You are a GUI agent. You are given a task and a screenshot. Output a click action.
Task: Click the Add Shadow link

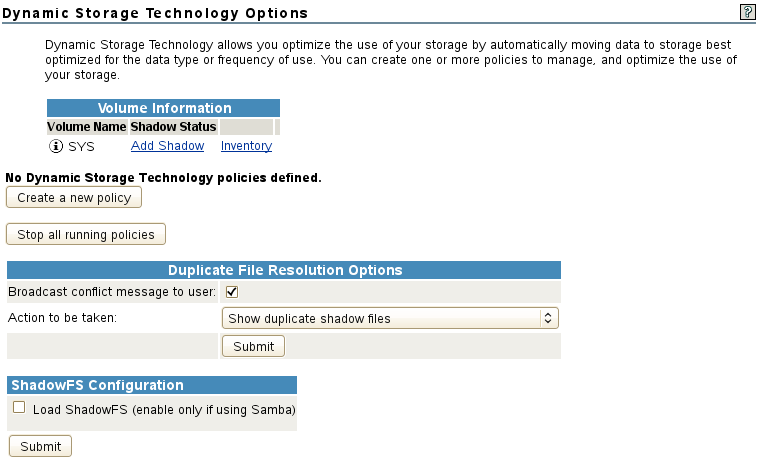click(167, 146)
